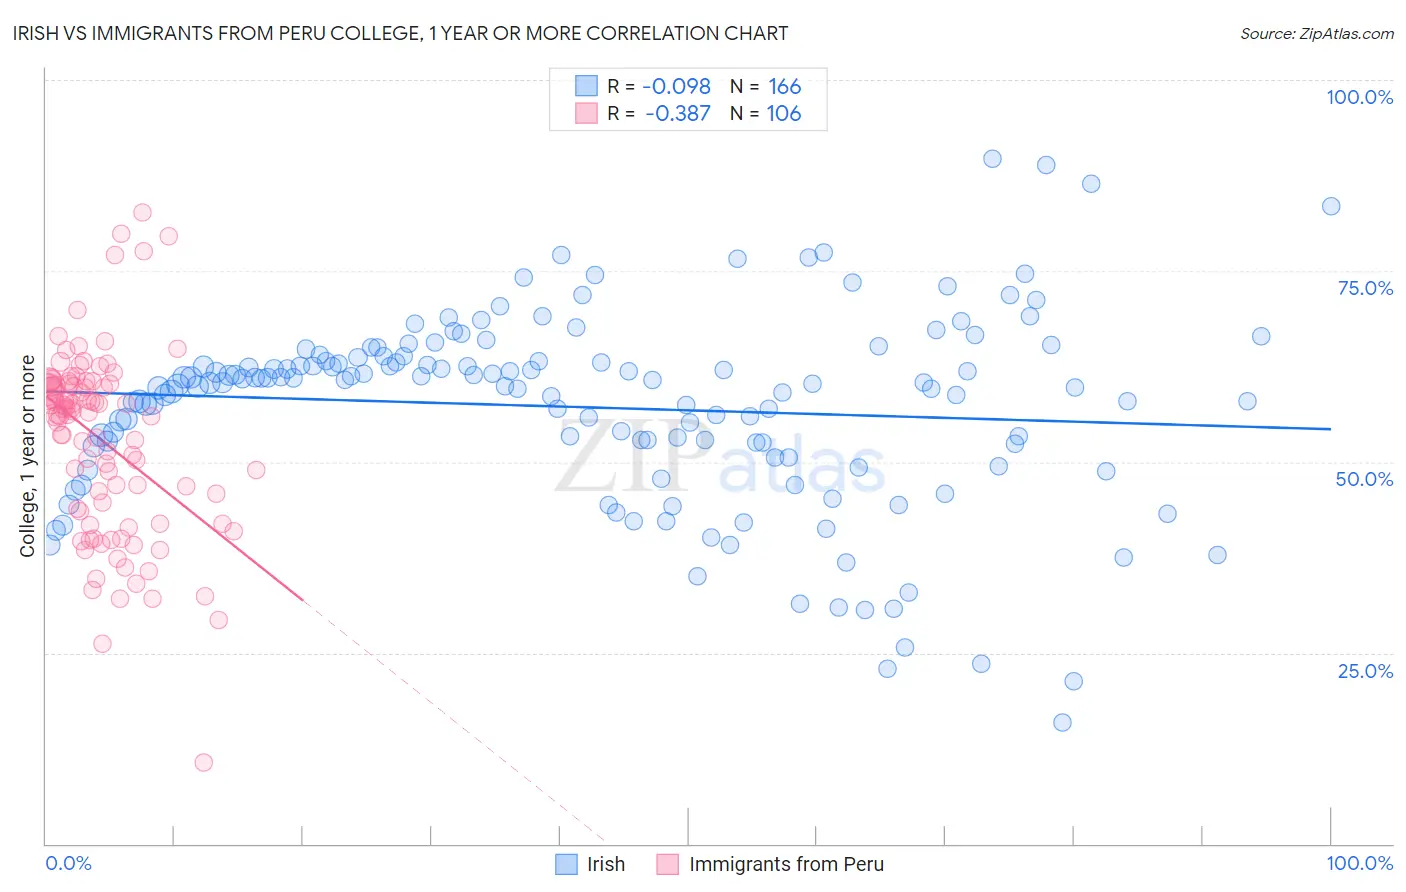This screenshot has width=1406, height=892.
Task: Select the 25.0% y-axis label
Action: pyautogui.click(x=1365, y=671)
